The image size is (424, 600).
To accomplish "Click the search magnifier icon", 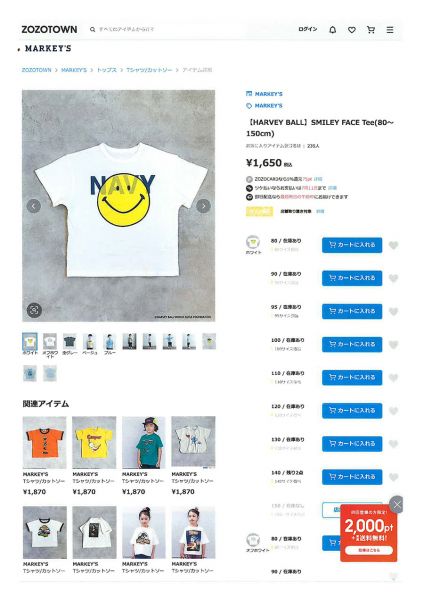I will click(x=93, y=29).
